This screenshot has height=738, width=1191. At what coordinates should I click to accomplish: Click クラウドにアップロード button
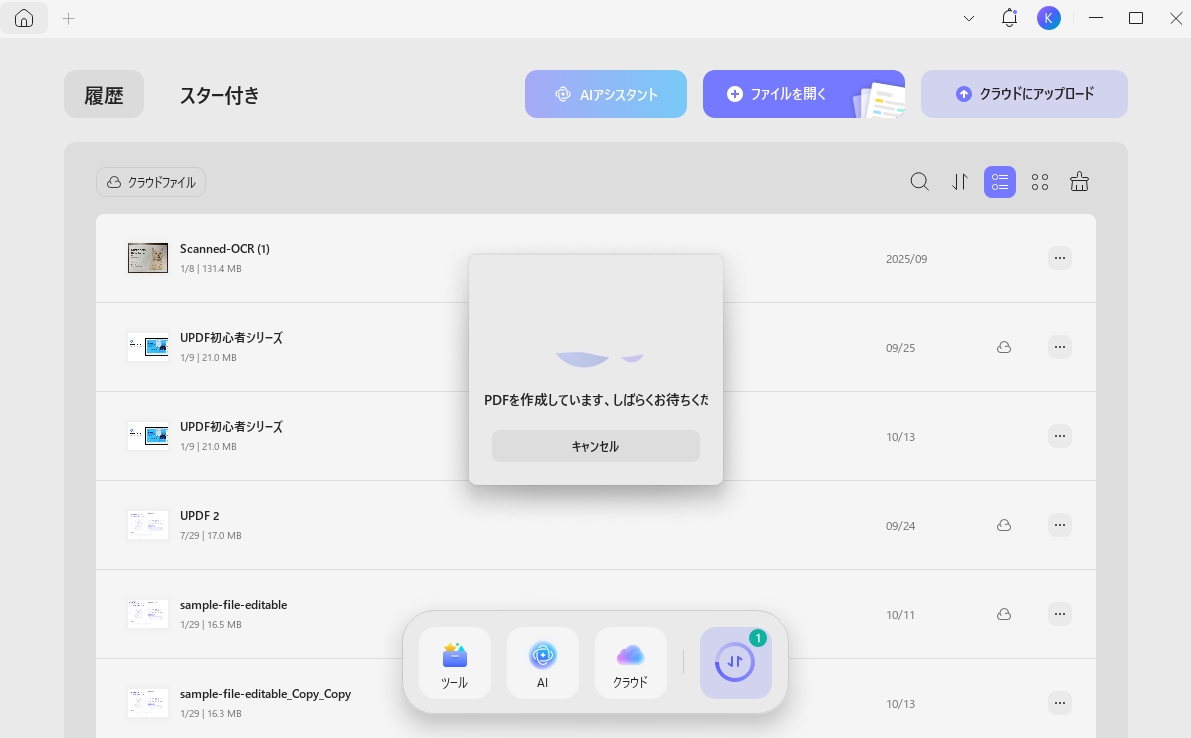[x=1024, y=94]
